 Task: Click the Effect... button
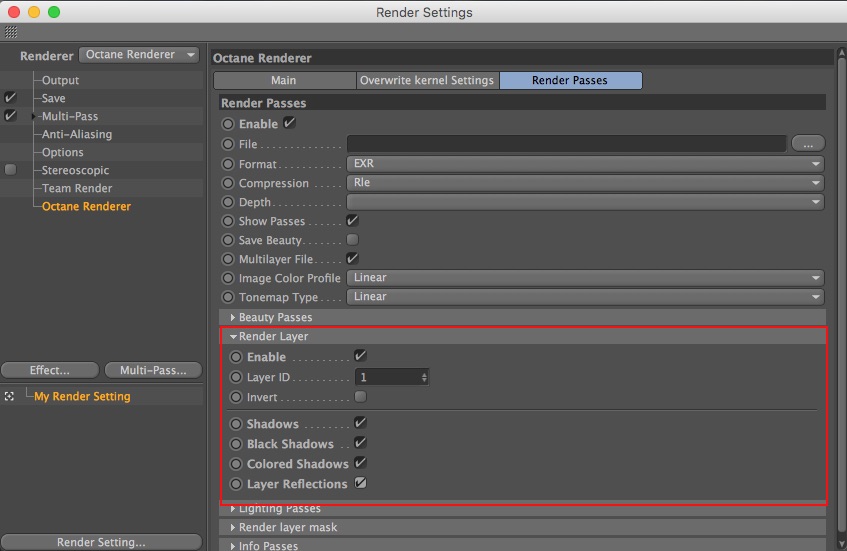pos(50,370)
